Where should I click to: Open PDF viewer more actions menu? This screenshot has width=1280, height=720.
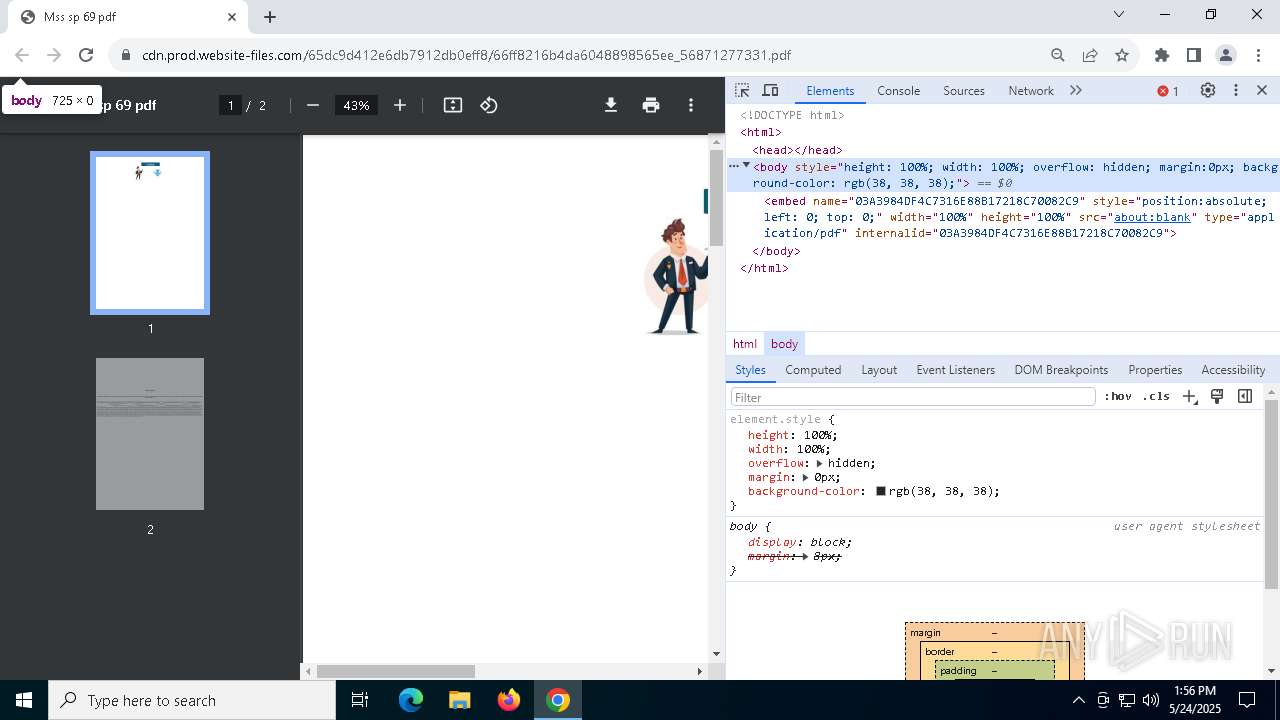pyautogui.click(x=691, y=105)
